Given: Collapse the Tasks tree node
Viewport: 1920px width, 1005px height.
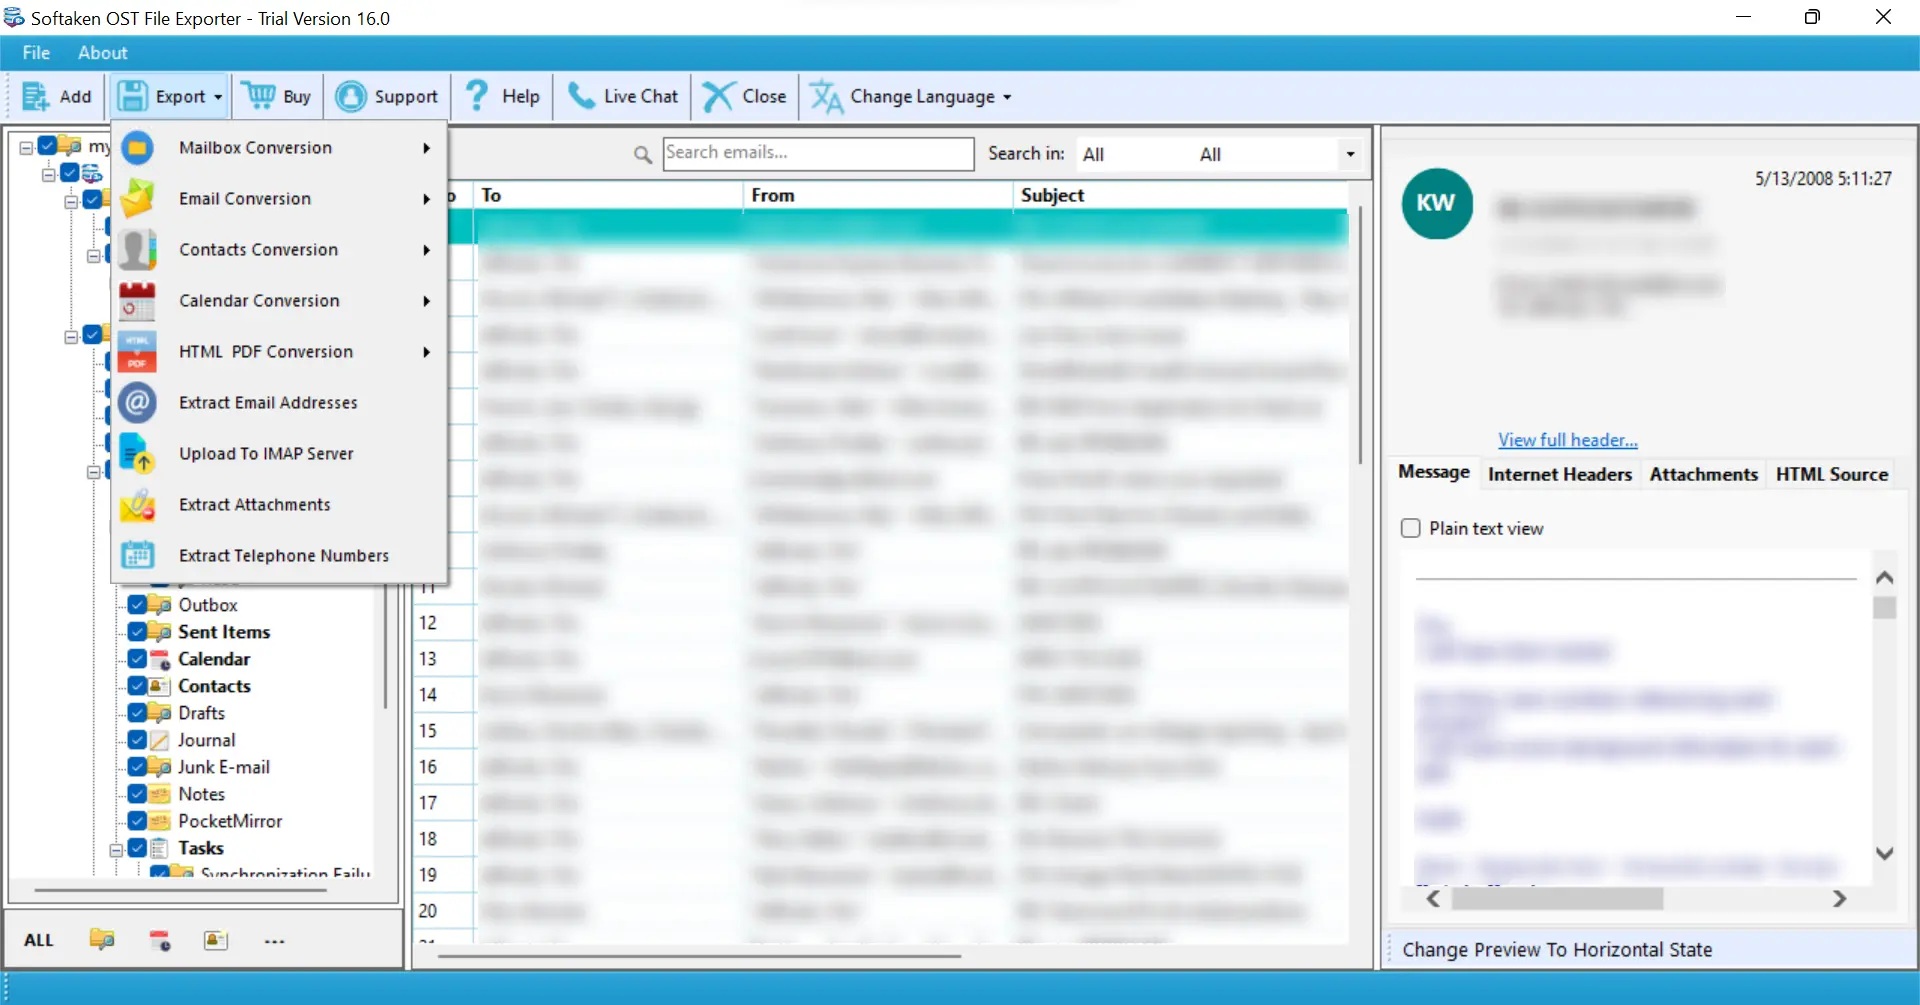Looking at the screenshot, I should (116, 849).
